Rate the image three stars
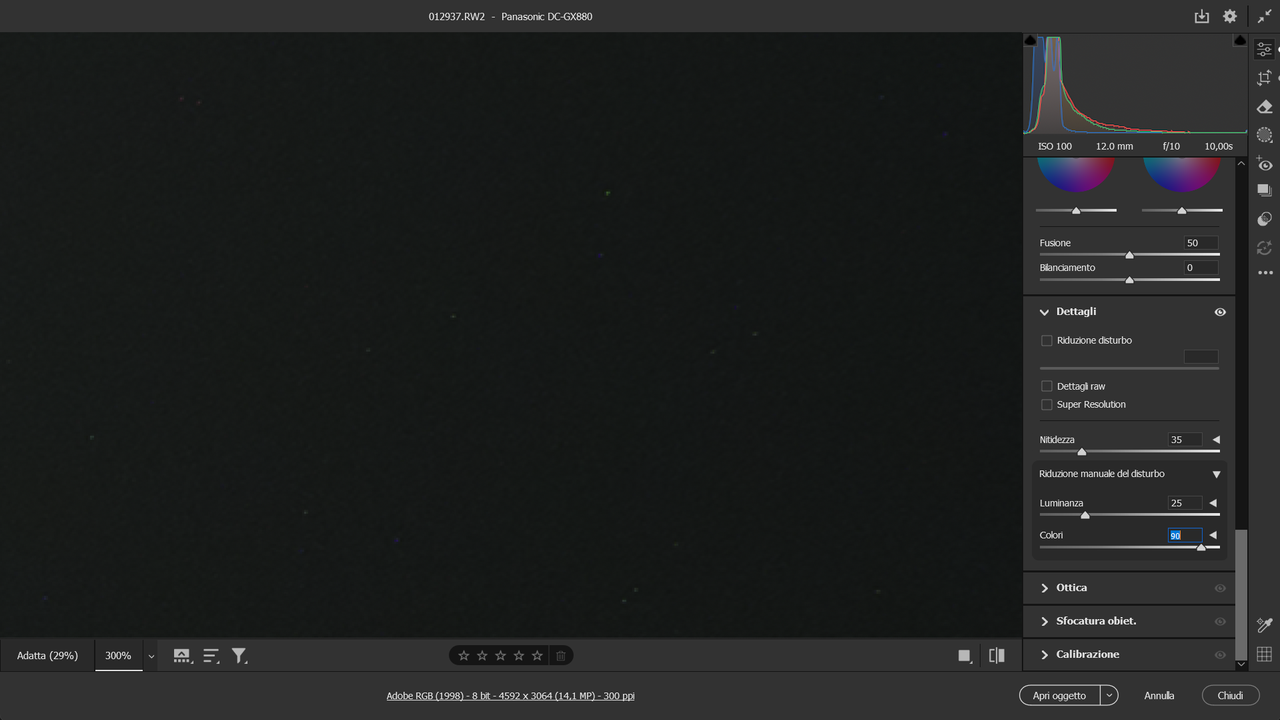 point(500,656)
